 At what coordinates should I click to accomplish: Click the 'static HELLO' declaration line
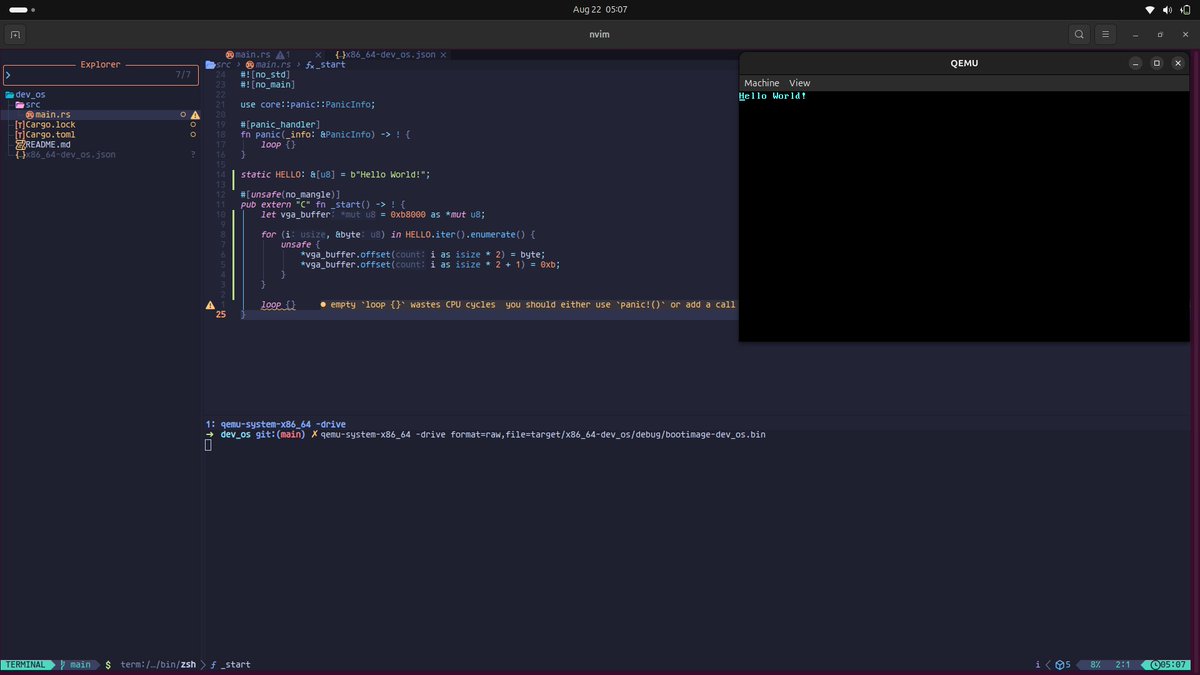(x=335, y=174)
